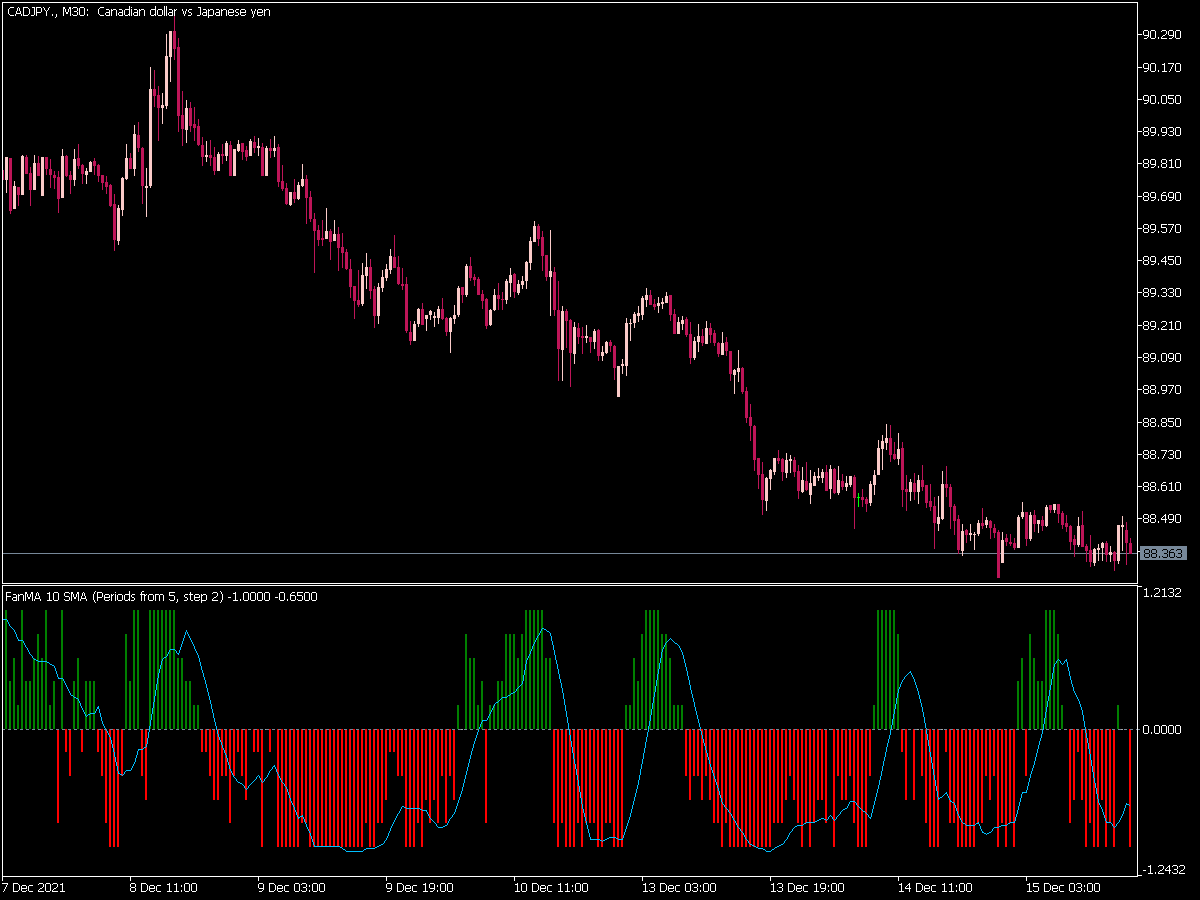
Task: Select the 13 Dec 19:00 time label
Action: pyautogui.click(x=805, y=888)
